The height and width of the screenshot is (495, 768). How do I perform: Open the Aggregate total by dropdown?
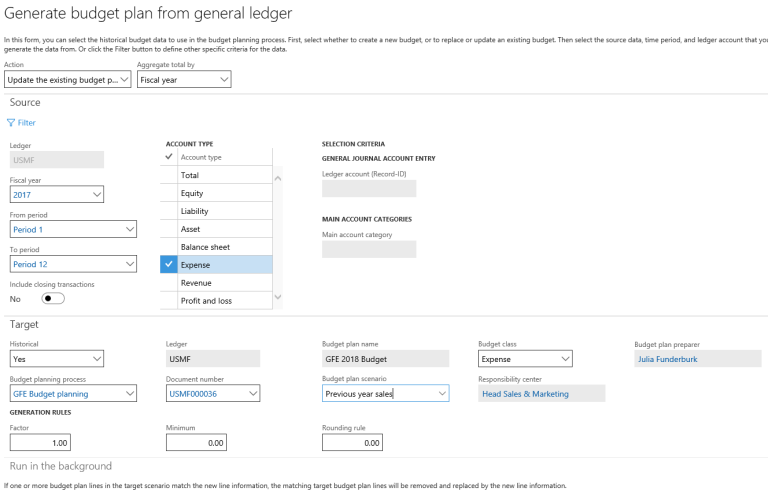coord(184,80)
